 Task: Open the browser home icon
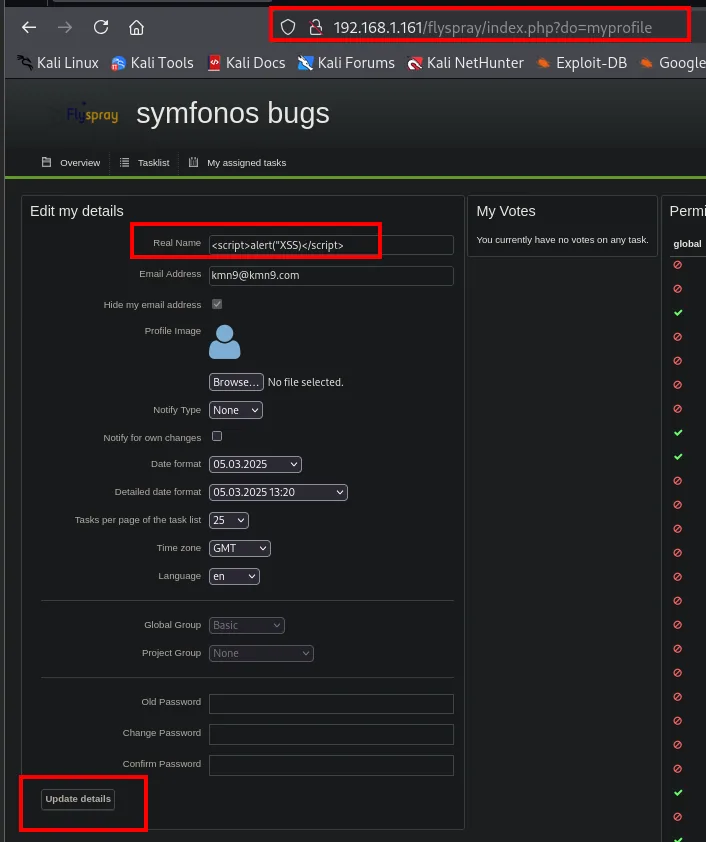click(136, 27)
